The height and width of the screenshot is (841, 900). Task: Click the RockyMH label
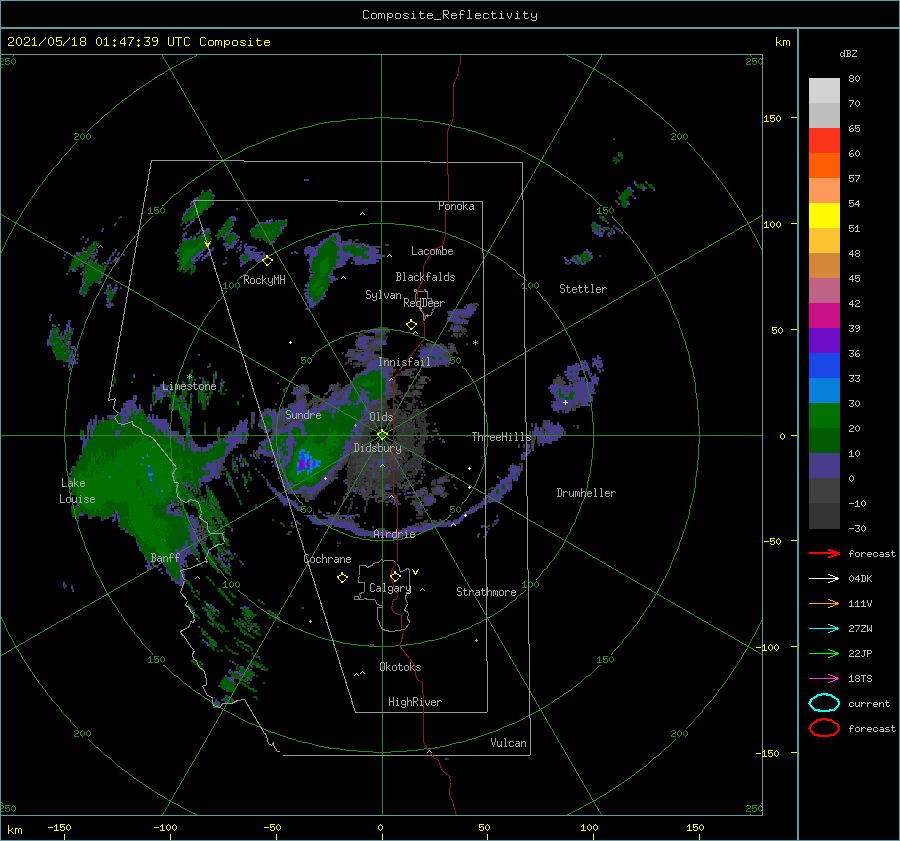[264, 280]
